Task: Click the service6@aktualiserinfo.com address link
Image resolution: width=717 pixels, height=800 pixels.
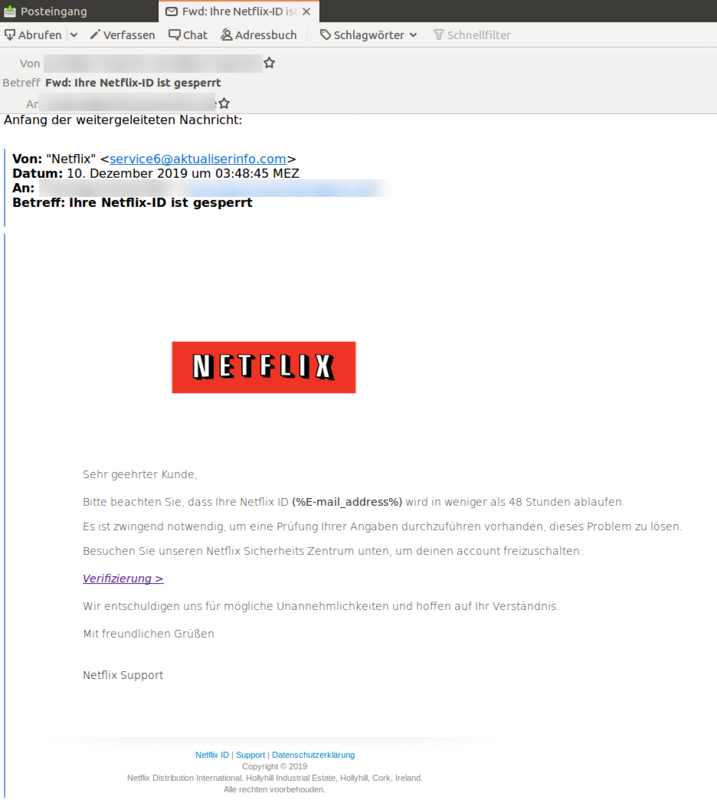Action: point(198,159)
